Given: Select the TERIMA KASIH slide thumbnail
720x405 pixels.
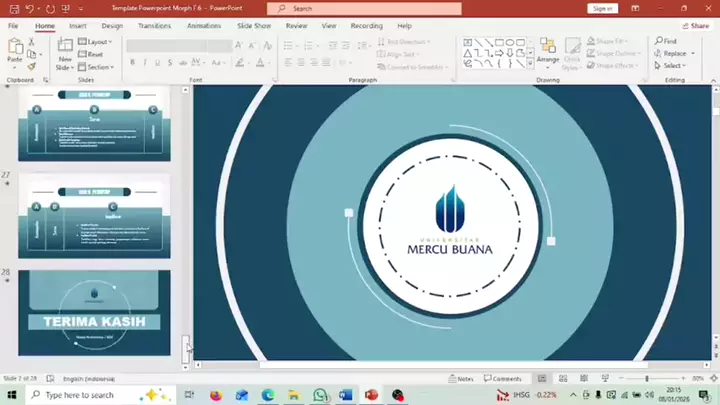Looking at the screenshot, I should coord(94,313).
